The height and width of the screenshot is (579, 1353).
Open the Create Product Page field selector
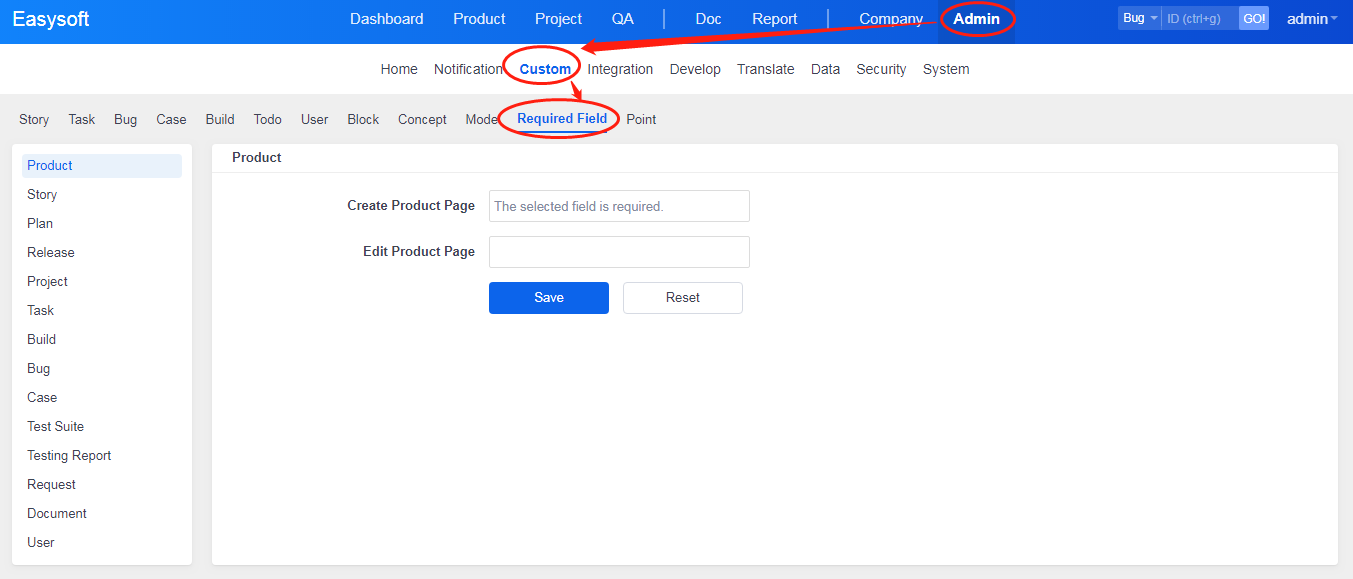[619, 206]
